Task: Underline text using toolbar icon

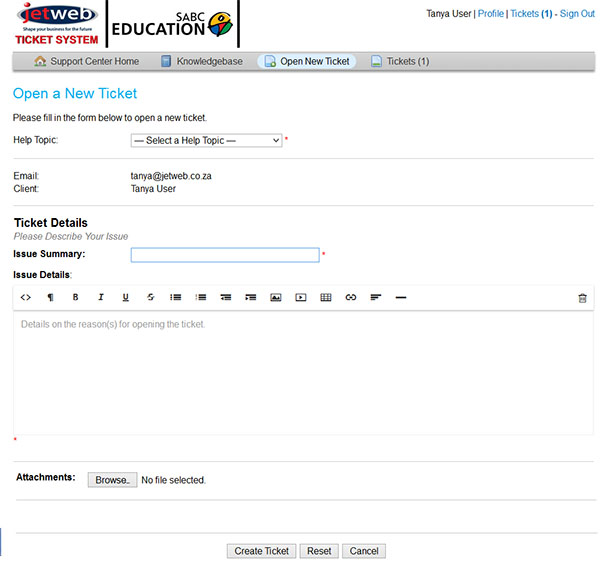Action: pos(126,298)
